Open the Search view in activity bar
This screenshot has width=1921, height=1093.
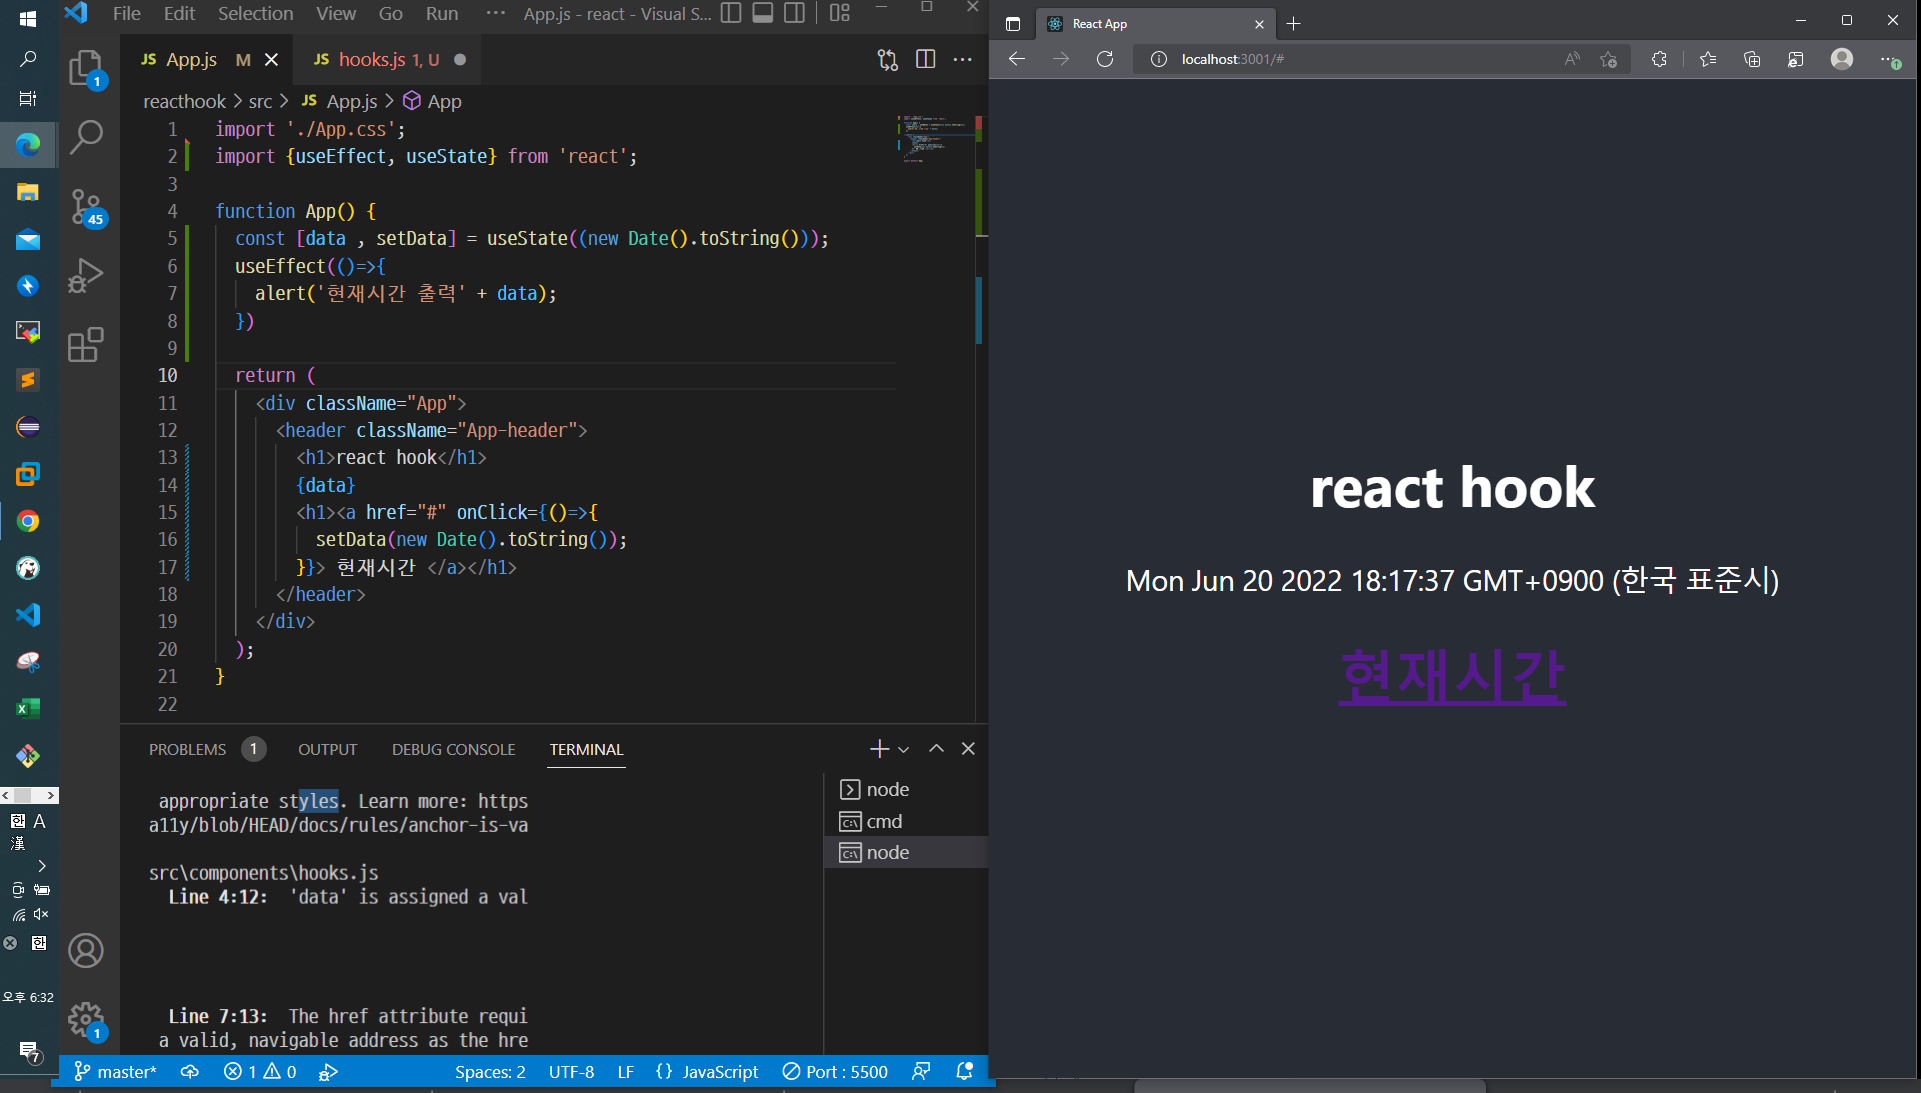86,136
